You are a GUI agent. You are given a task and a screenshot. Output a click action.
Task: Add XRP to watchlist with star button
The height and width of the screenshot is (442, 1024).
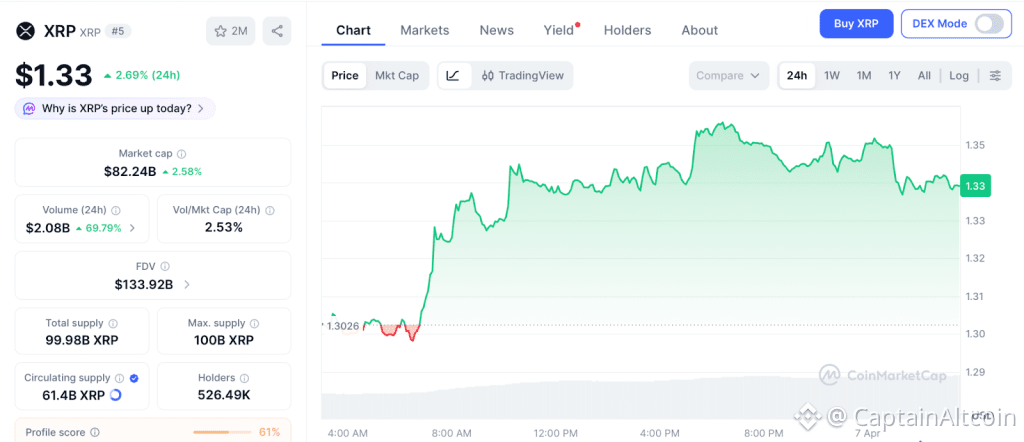tap(230, 31)
